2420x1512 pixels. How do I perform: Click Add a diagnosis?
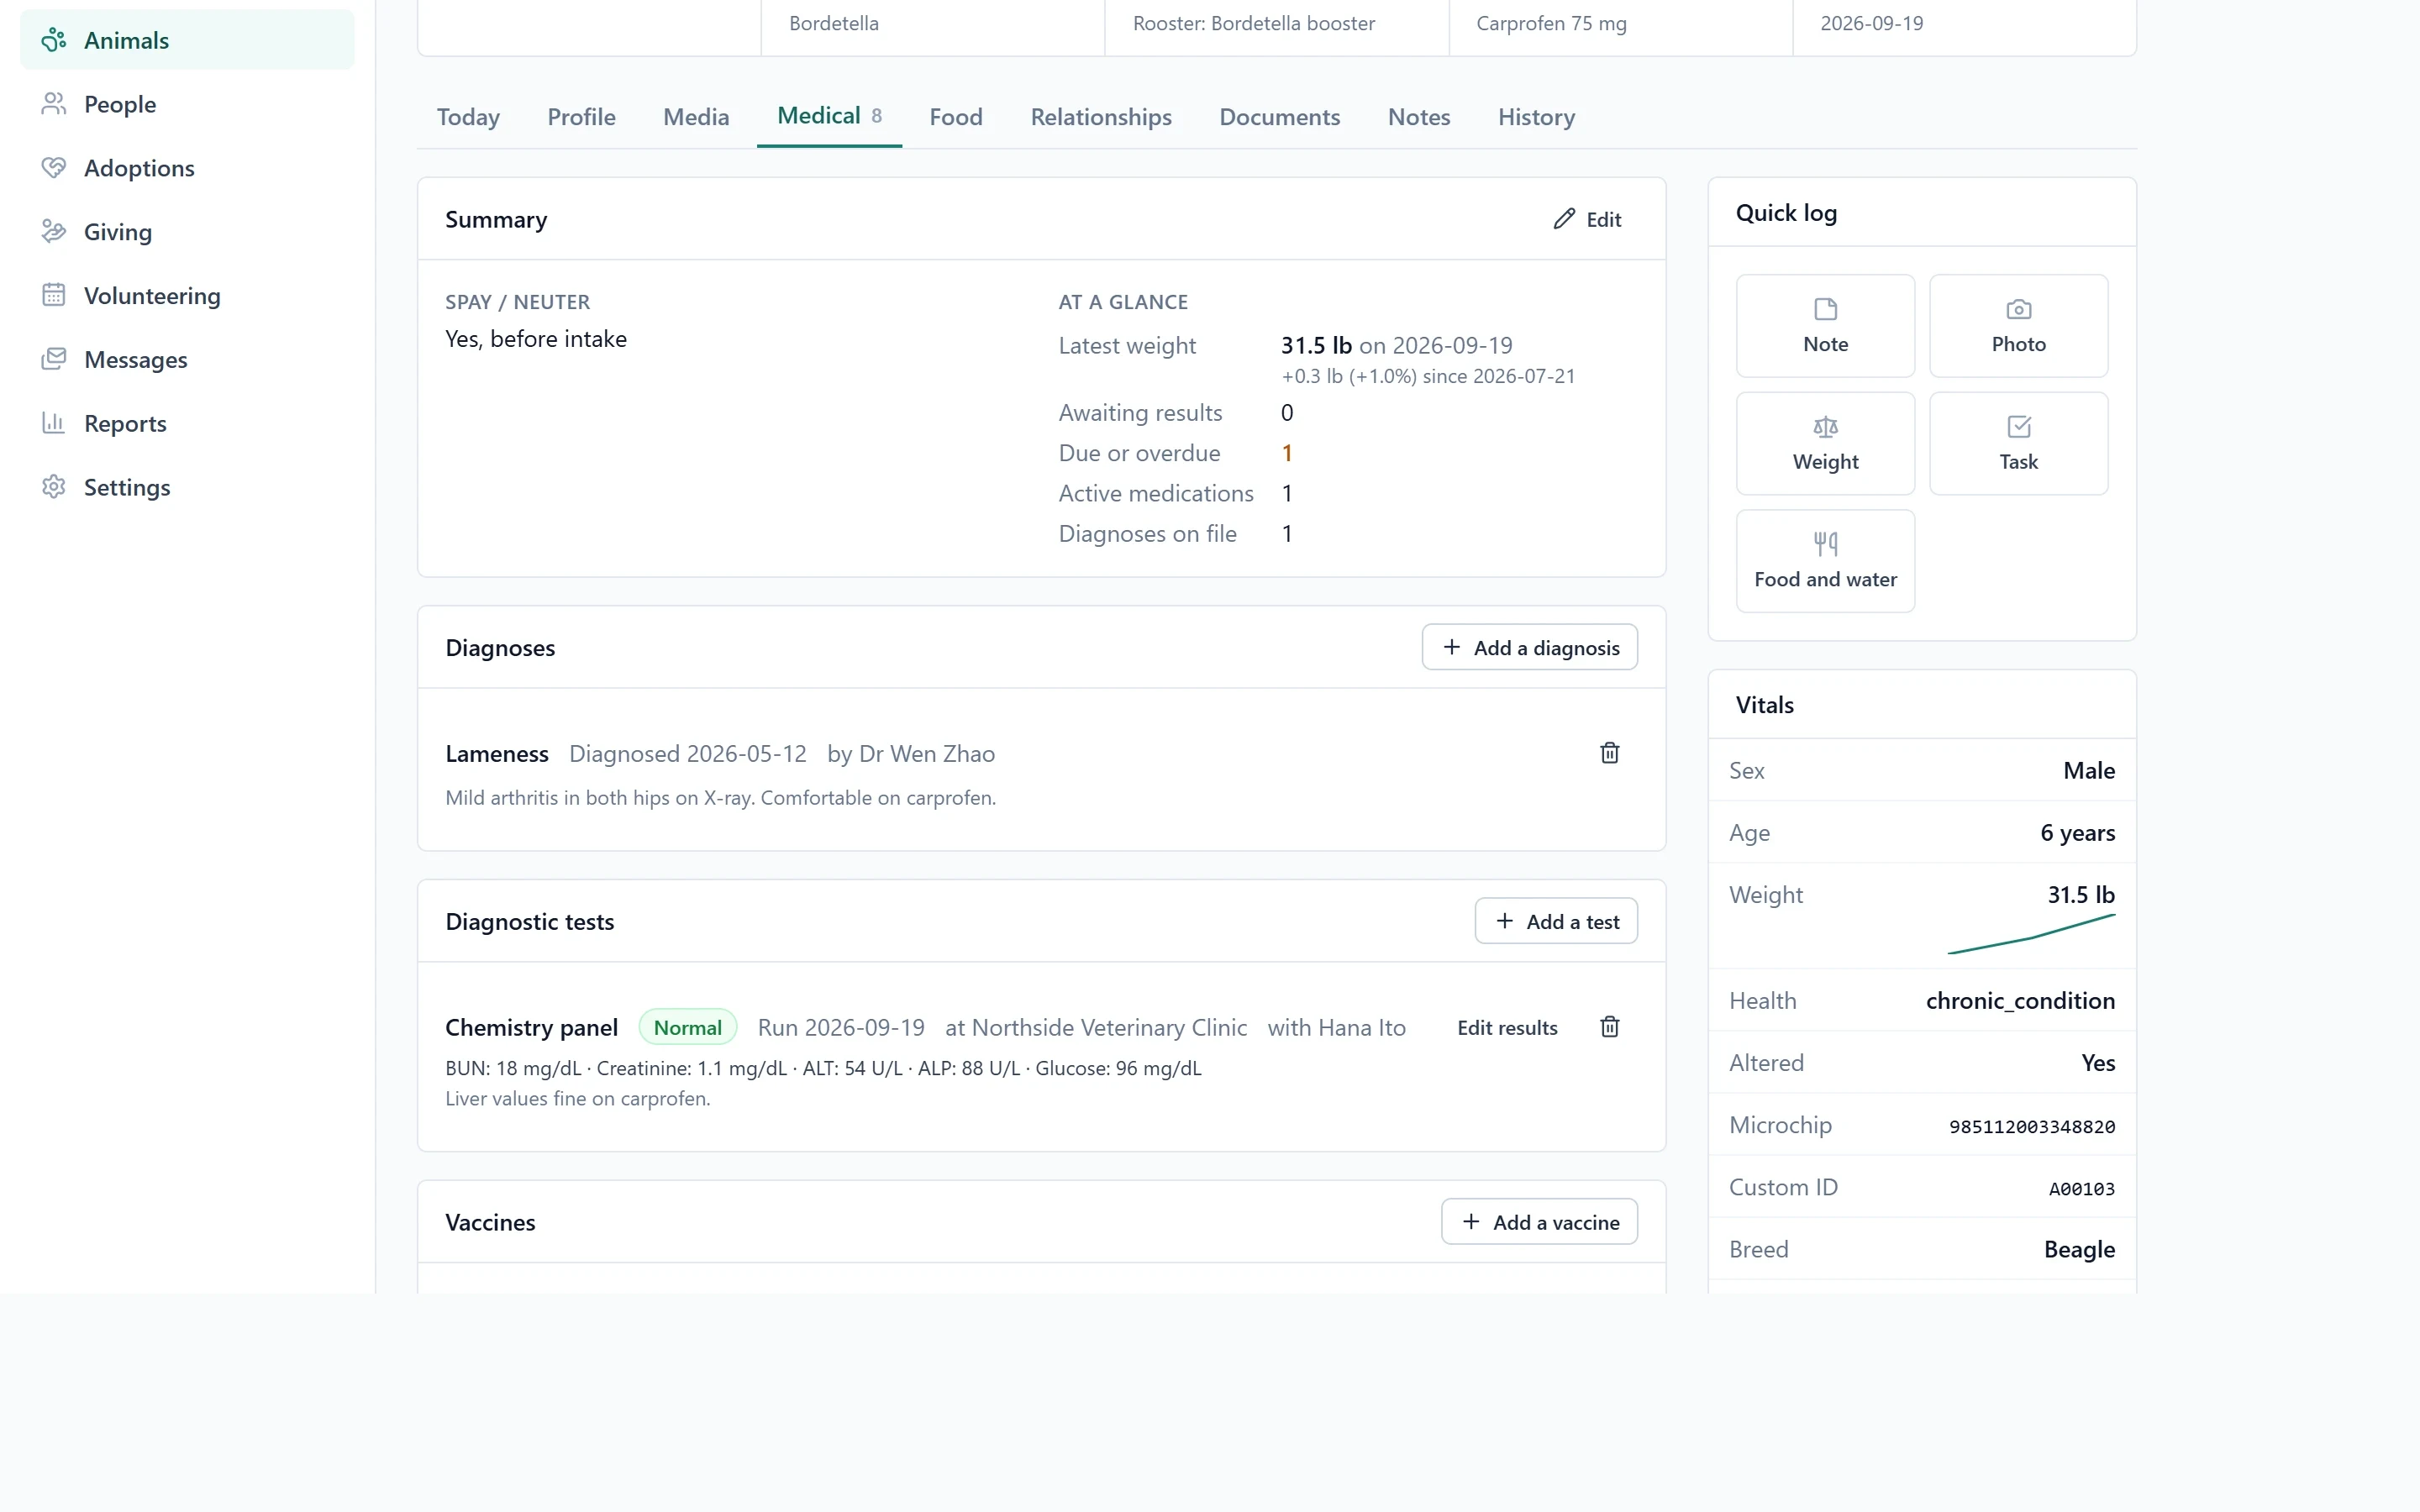1529,648
